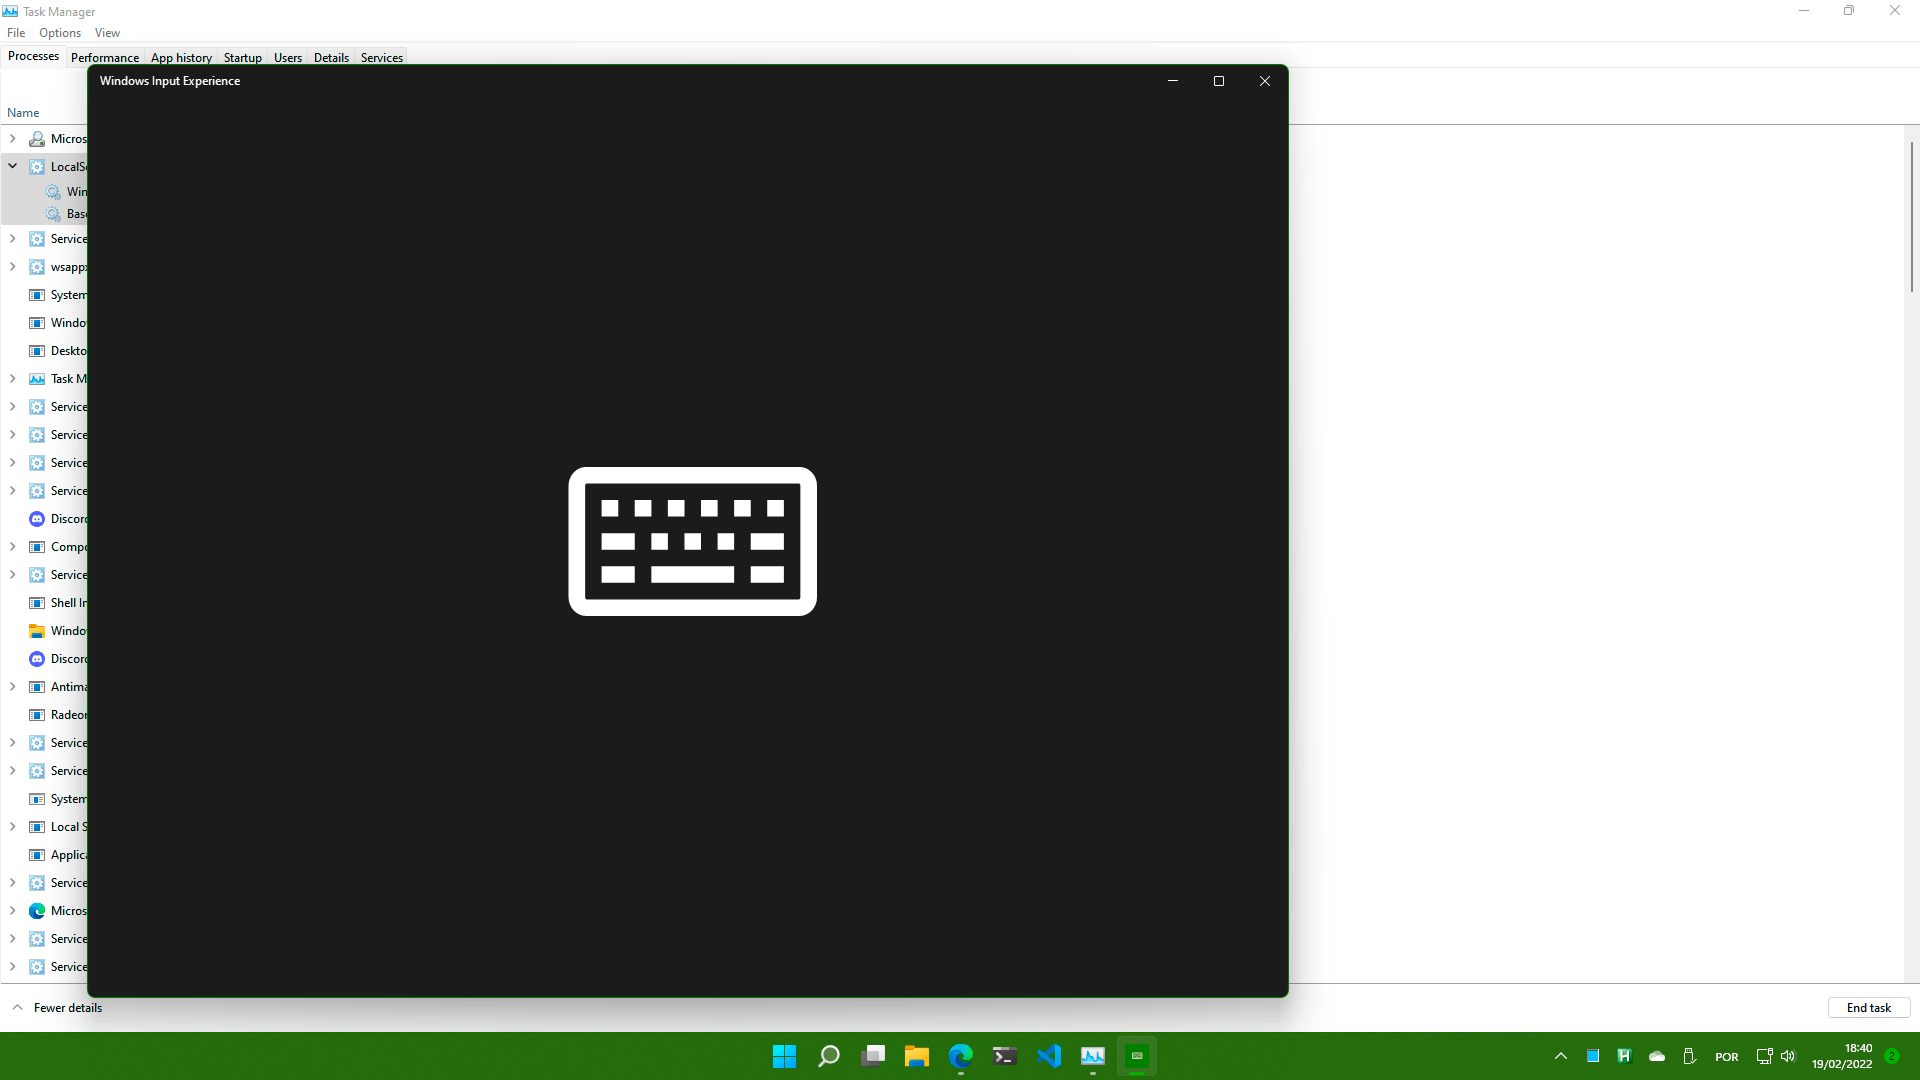Expand the wsappx process row
The height and width of the screenshot is (1080, 1920).
point(13,267)
